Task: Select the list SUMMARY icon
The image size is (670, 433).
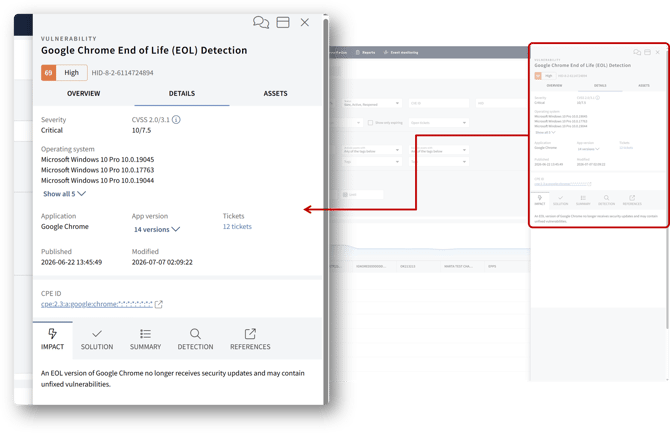Action: coord(145,333)
